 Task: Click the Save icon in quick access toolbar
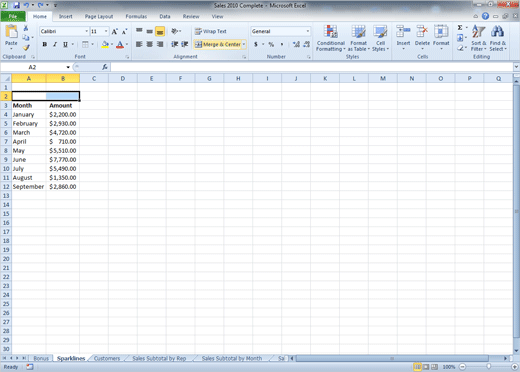pyautogui.click(x=16, y=5)
